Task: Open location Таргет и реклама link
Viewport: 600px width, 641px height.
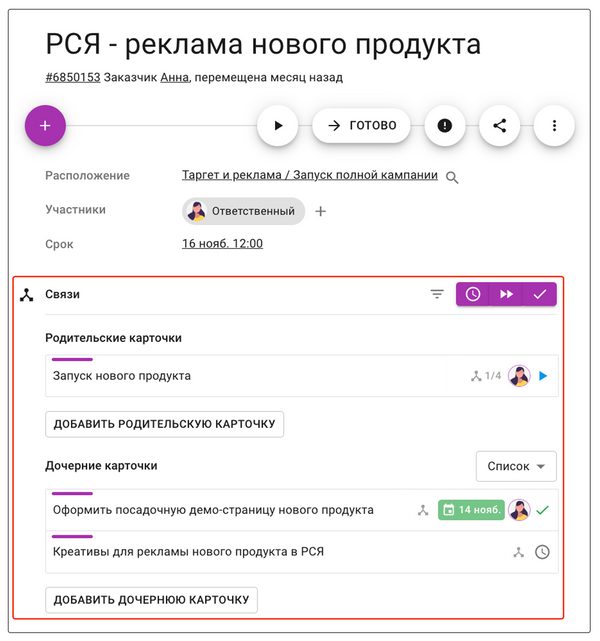Action: (x=309, y=175)
